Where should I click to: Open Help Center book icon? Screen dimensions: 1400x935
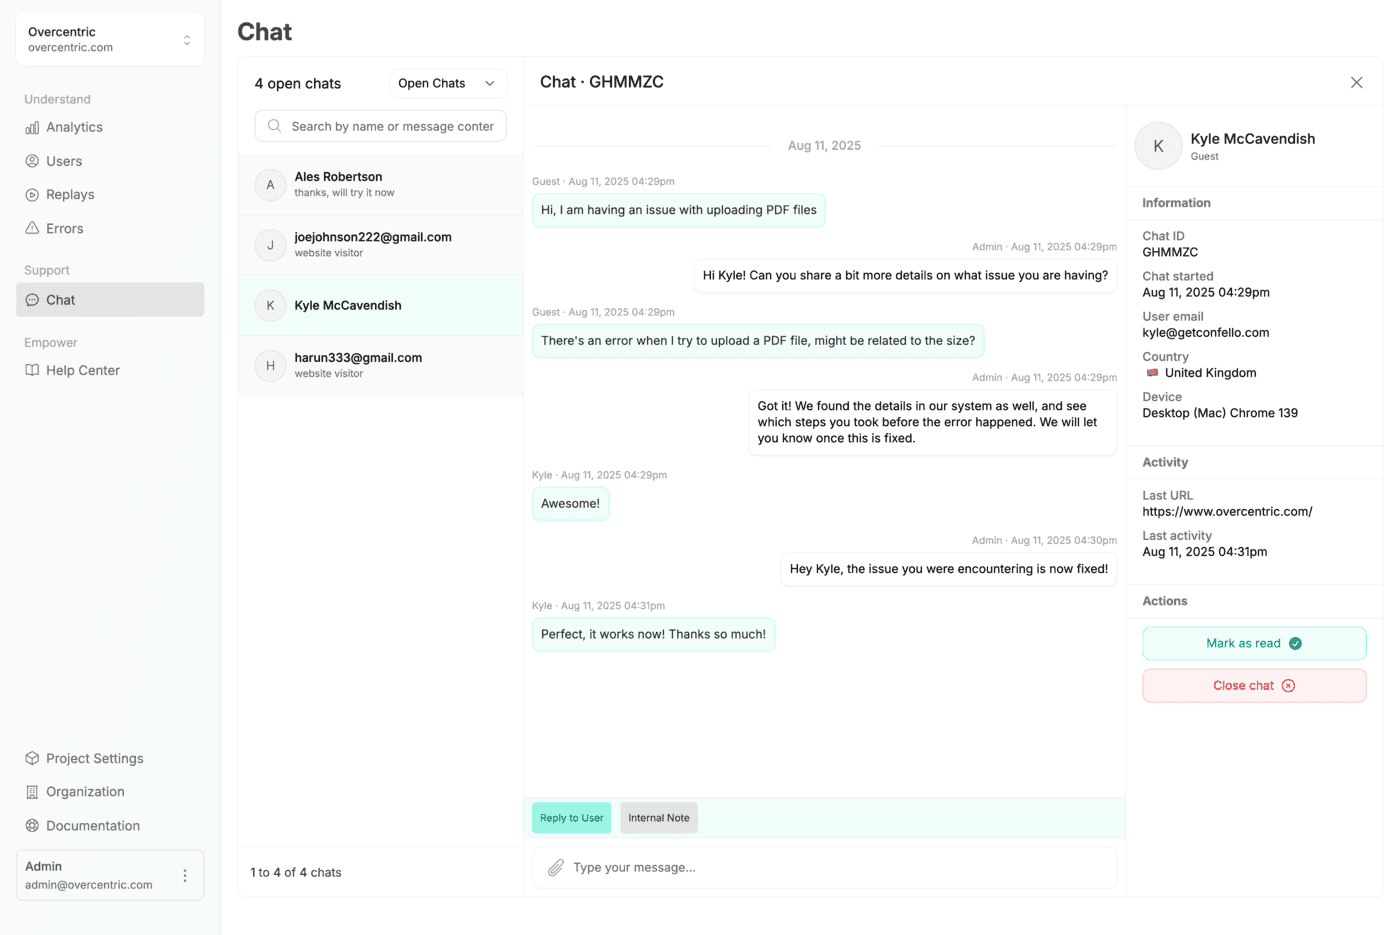pyautogui.click(x=32, y=370)
